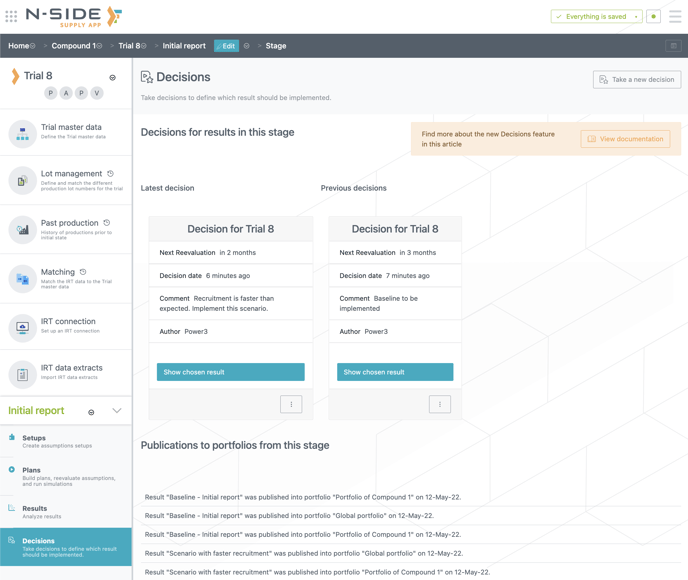The width and height of the screenshot is (688, 580).
Task: Go to Setups in the sidebar
Action: 34,438
